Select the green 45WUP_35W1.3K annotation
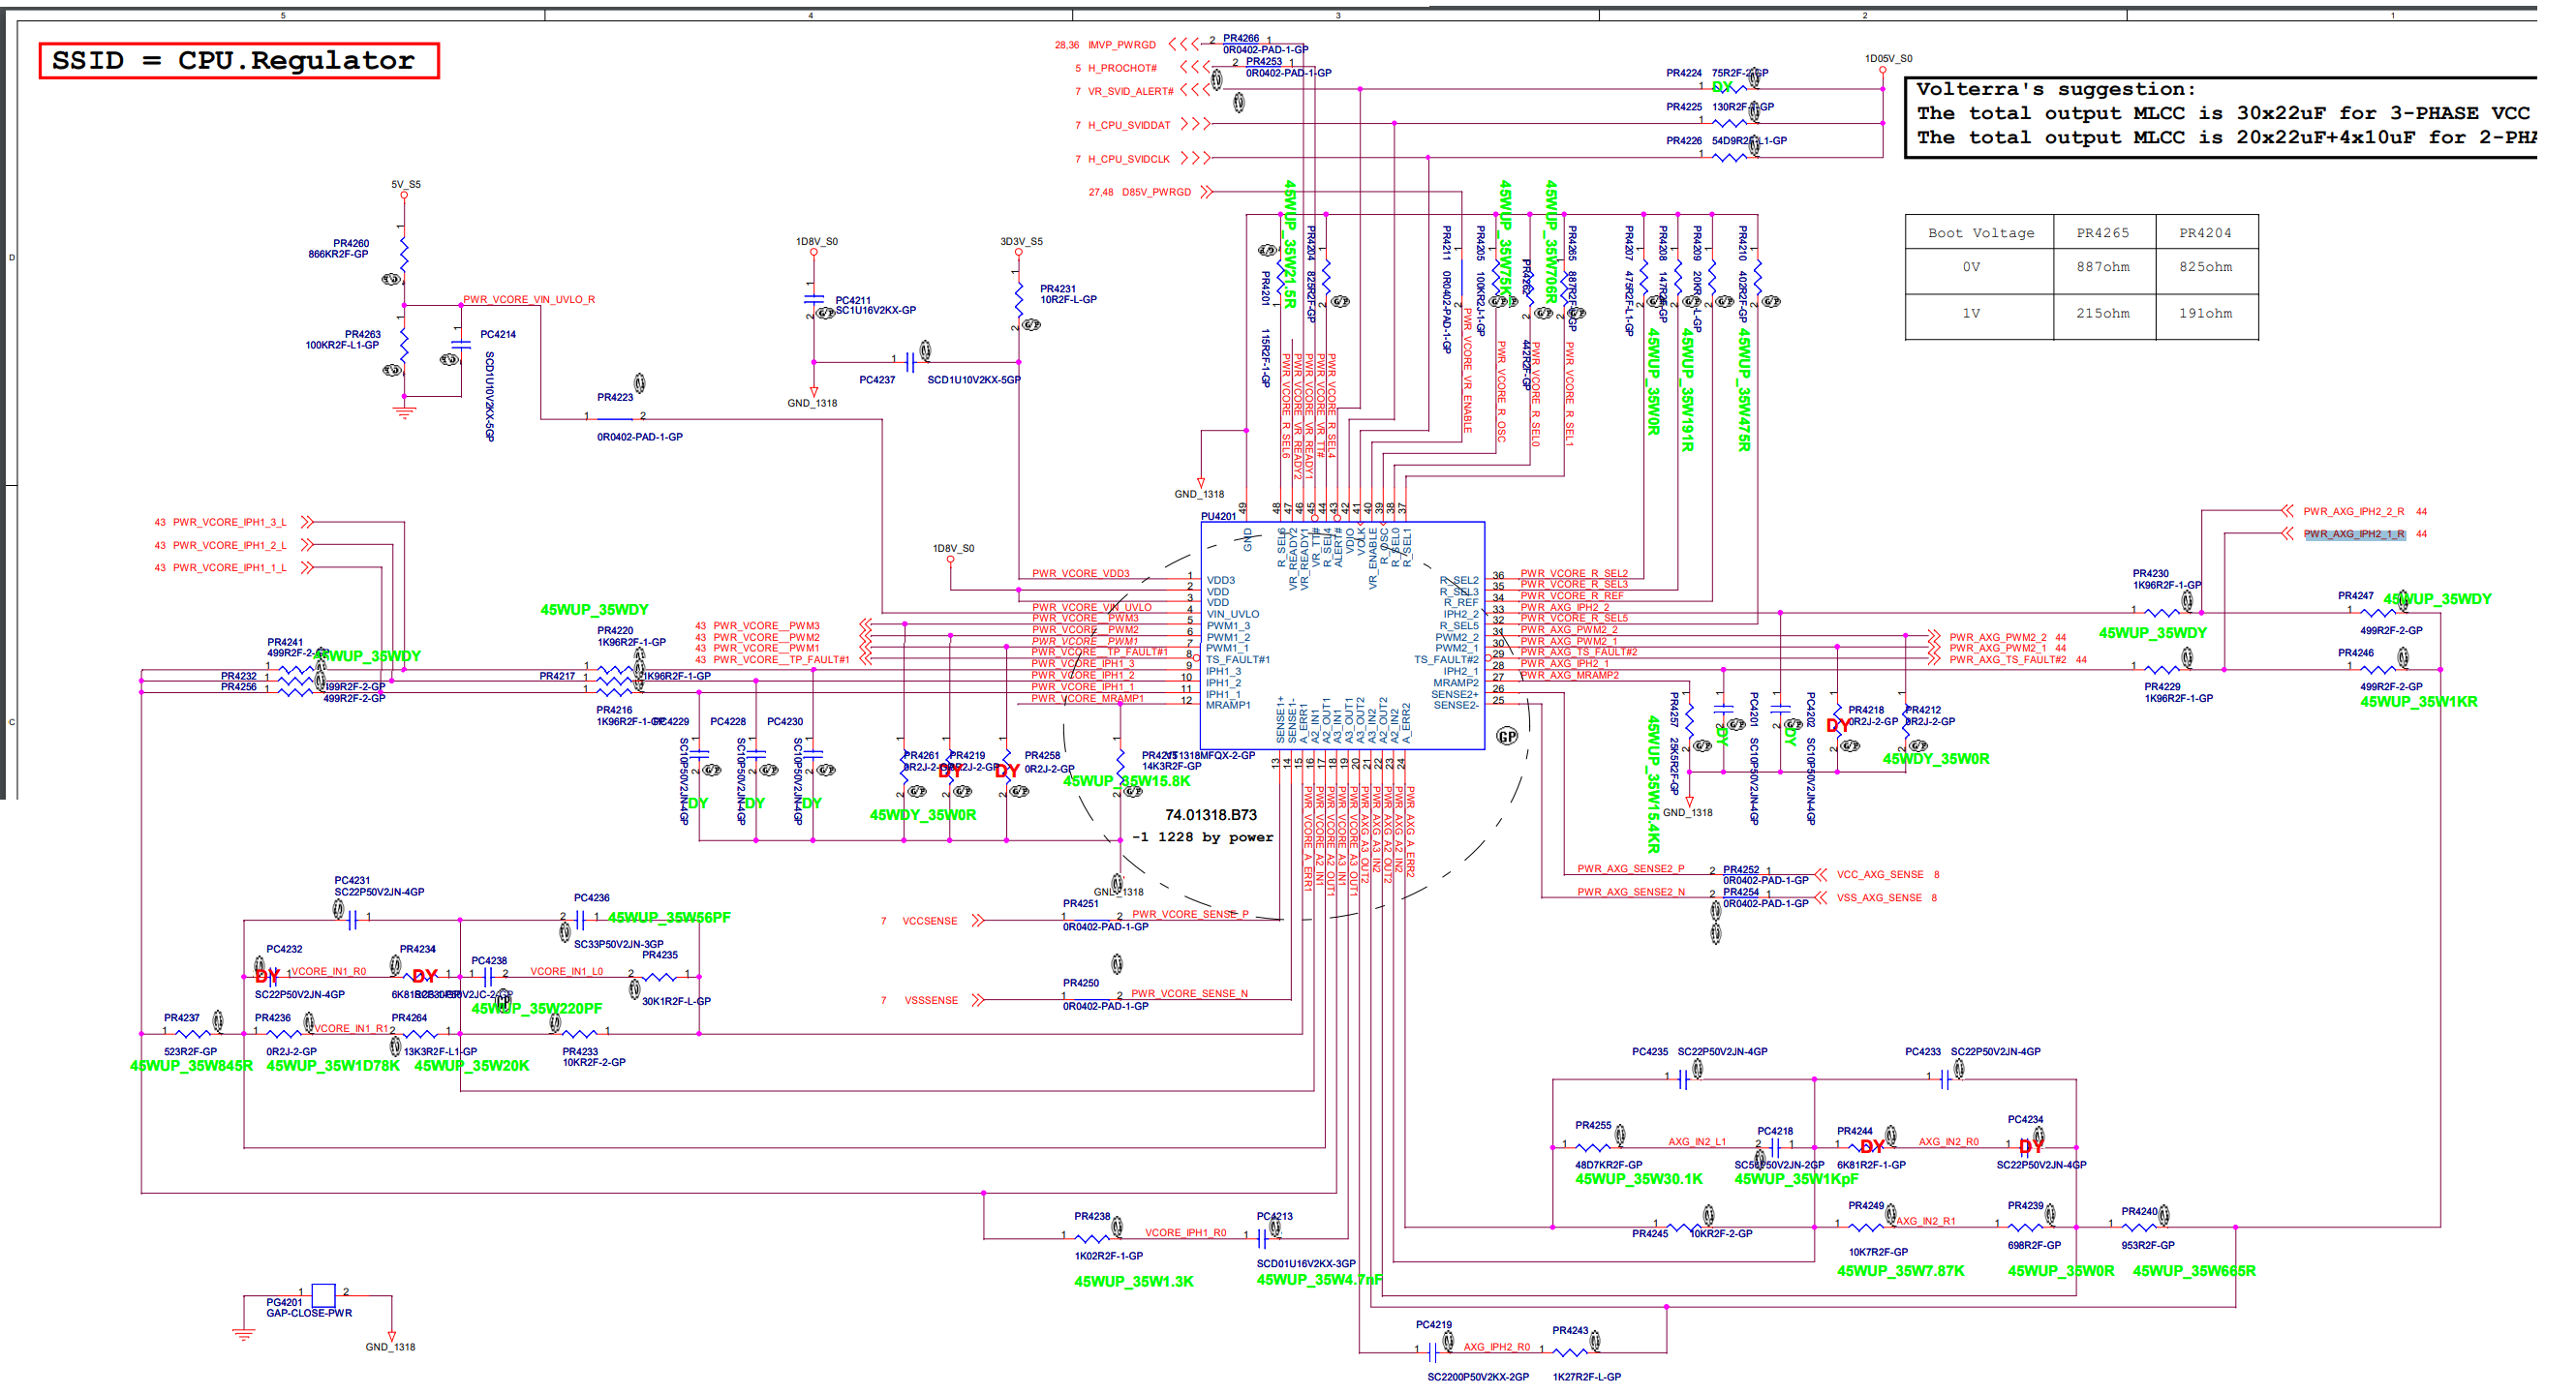Viewport: 2576px width, 1395px height. (x=1133, y=1282)
